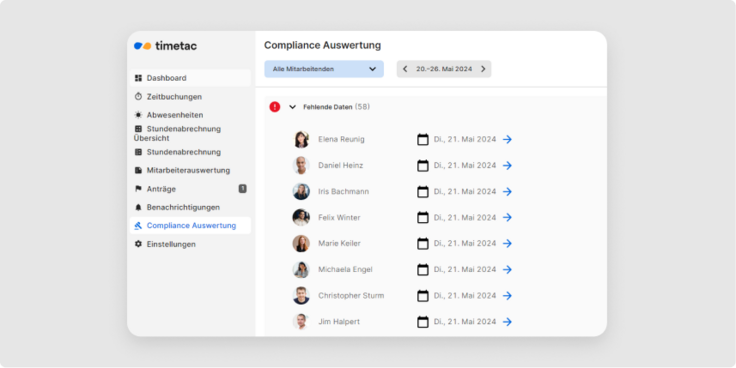Viewport: 736px width, 368px height.
Task: Click the Zeitbuchungen stopwatch icon
Action: pos(138,96)
